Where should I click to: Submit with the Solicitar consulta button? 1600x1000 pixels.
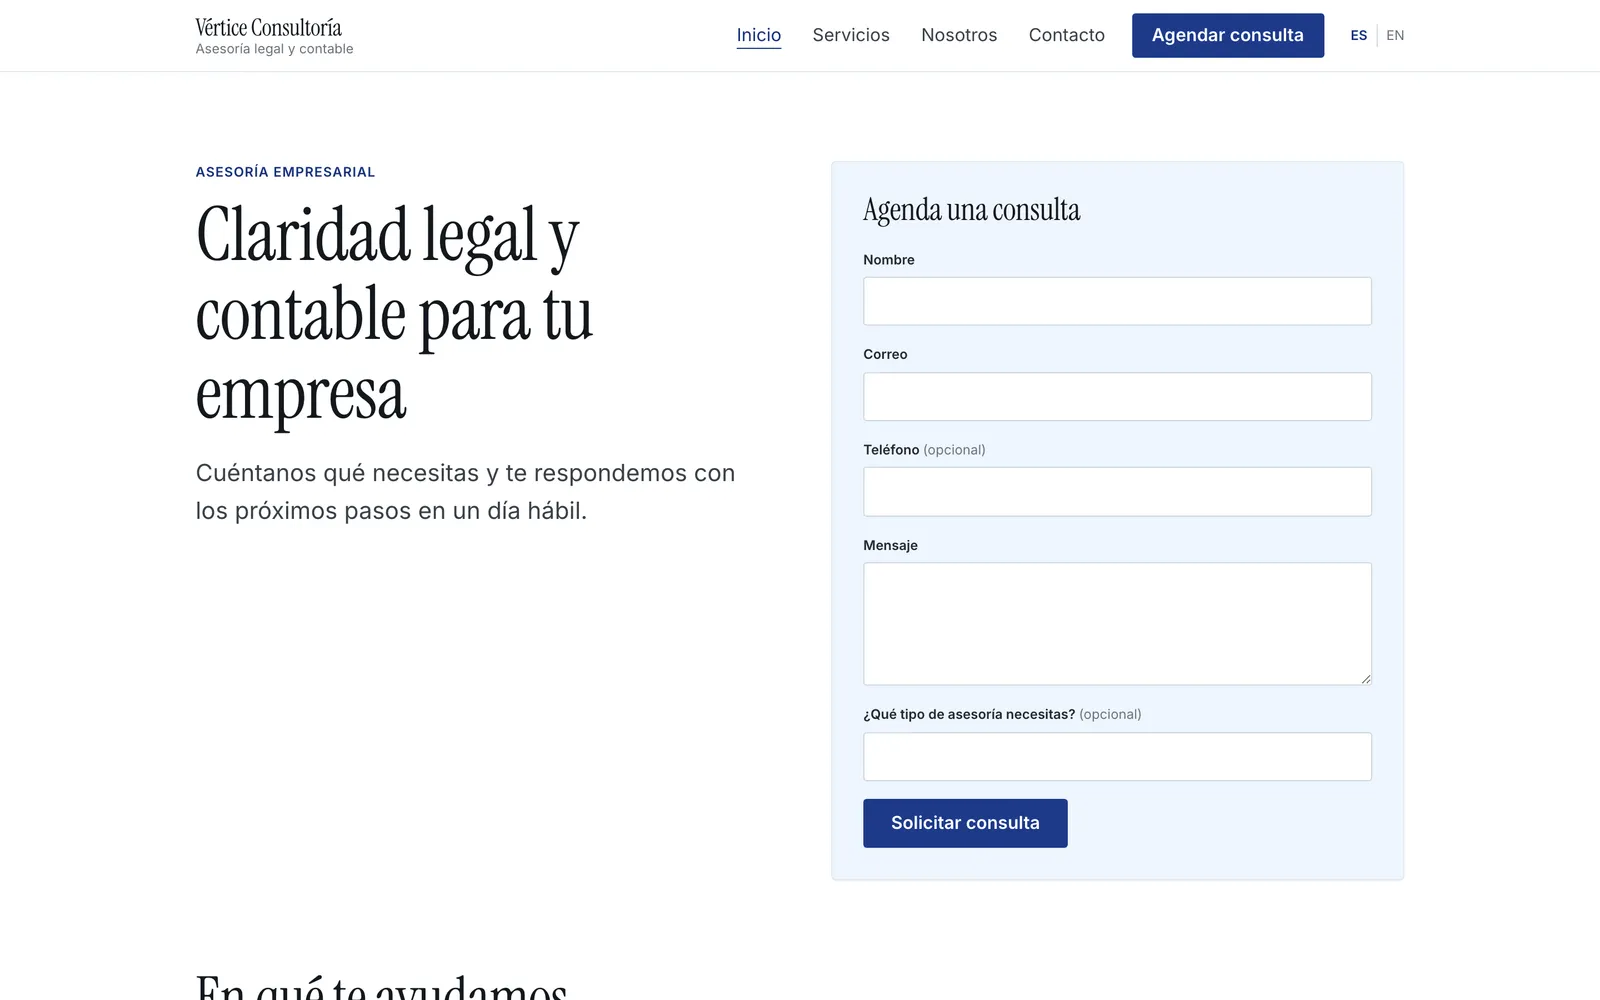click(x=965, y=823)
